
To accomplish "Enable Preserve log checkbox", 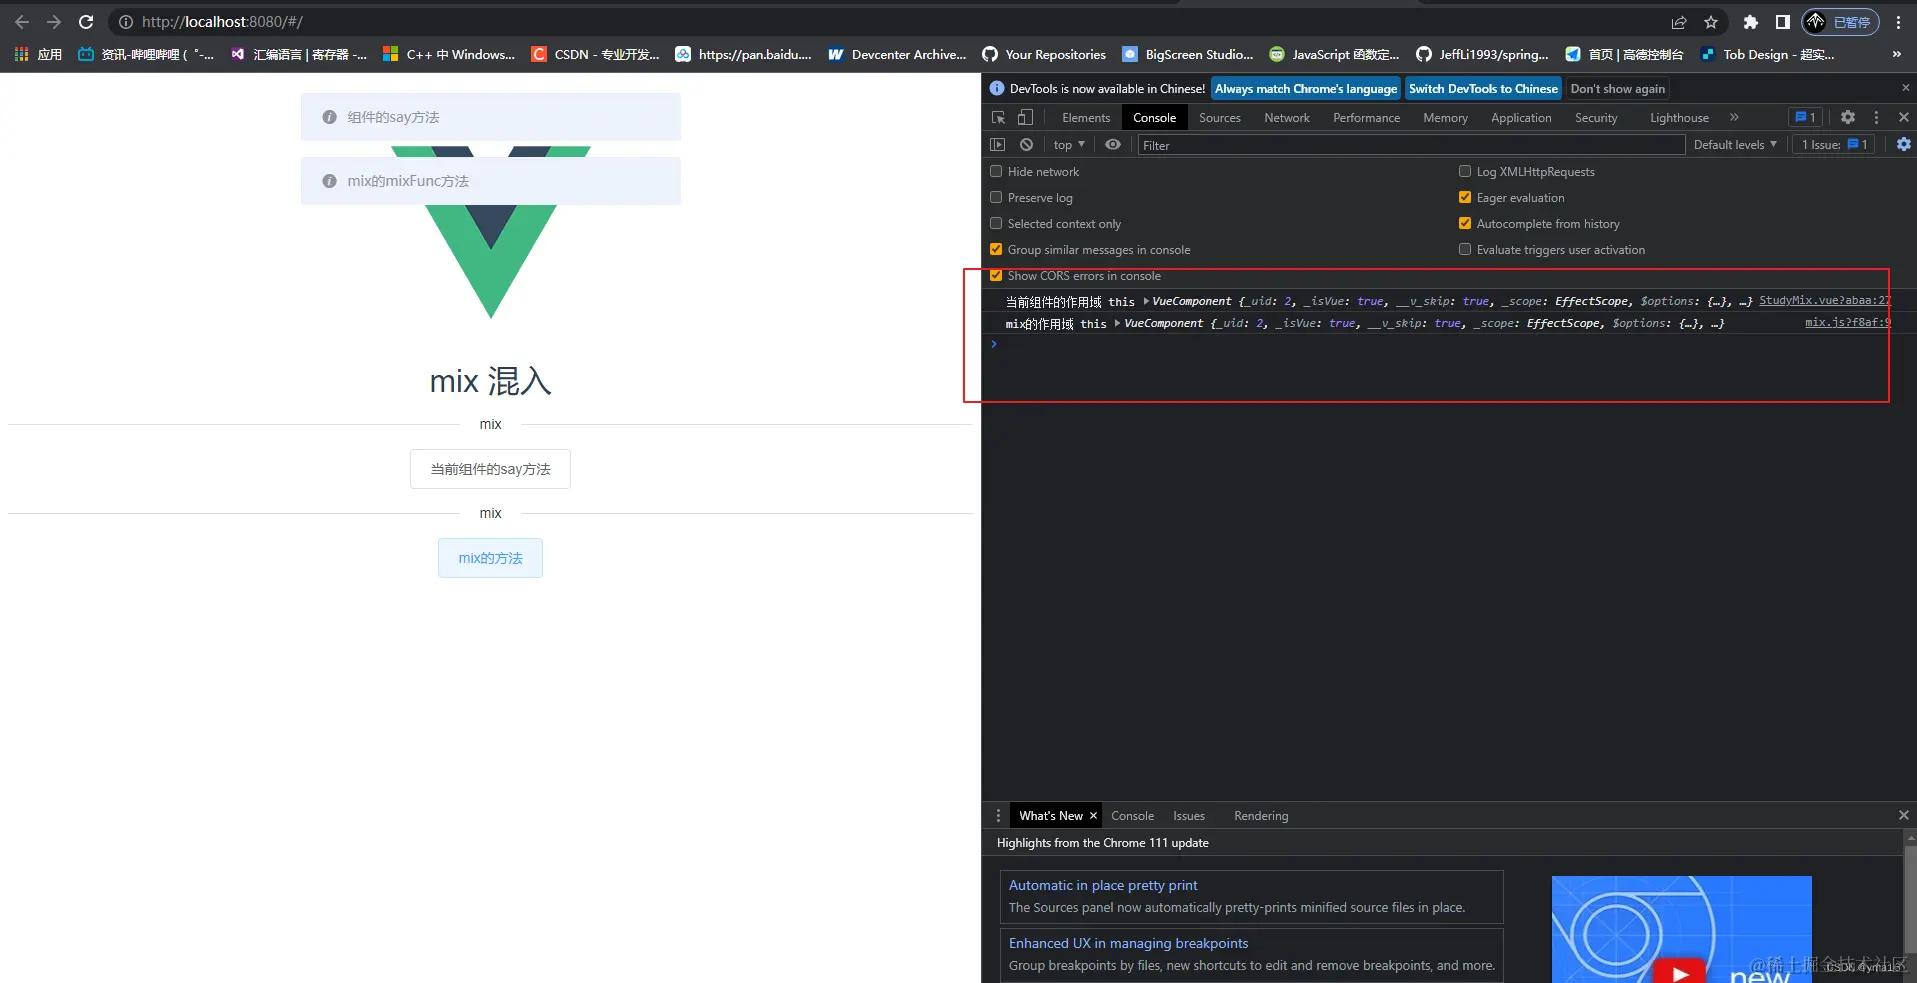I will 996,198.
